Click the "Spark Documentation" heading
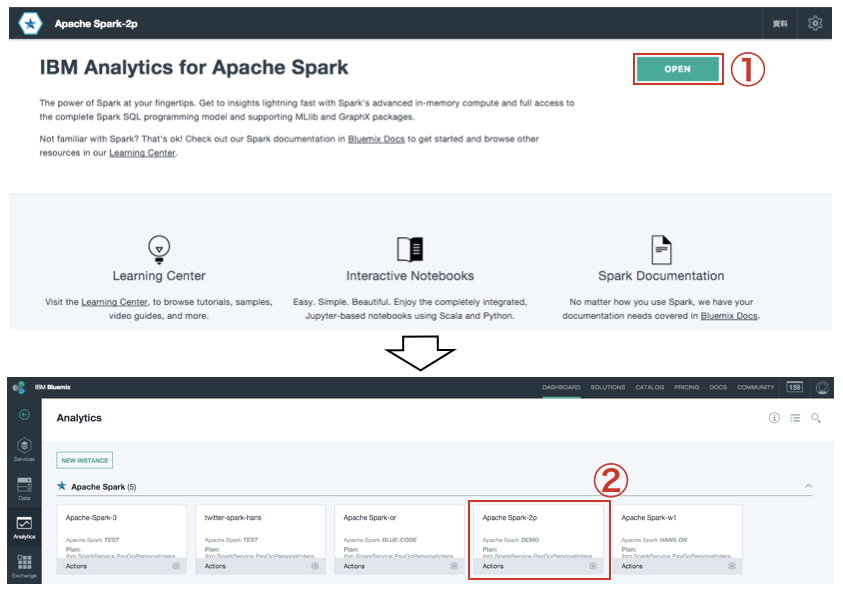This screenshot has width=843, height=592. [x=661, y=276]
